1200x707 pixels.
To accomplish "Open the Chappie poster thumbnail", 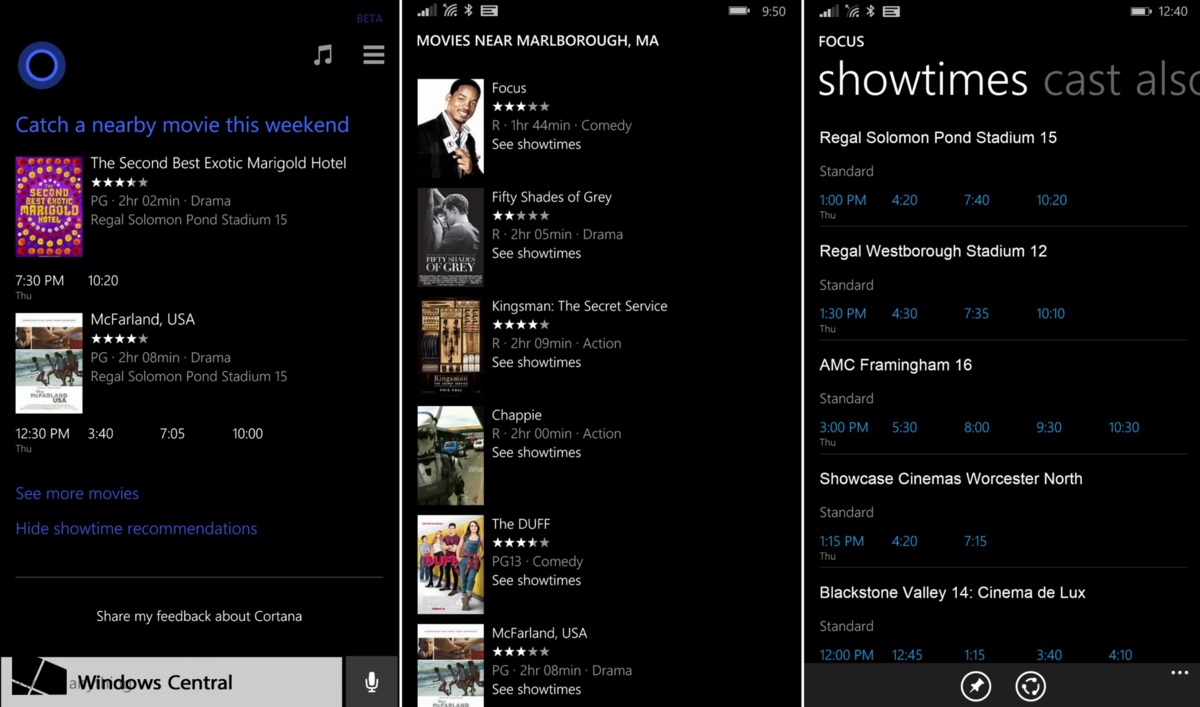I will [450, 455].
